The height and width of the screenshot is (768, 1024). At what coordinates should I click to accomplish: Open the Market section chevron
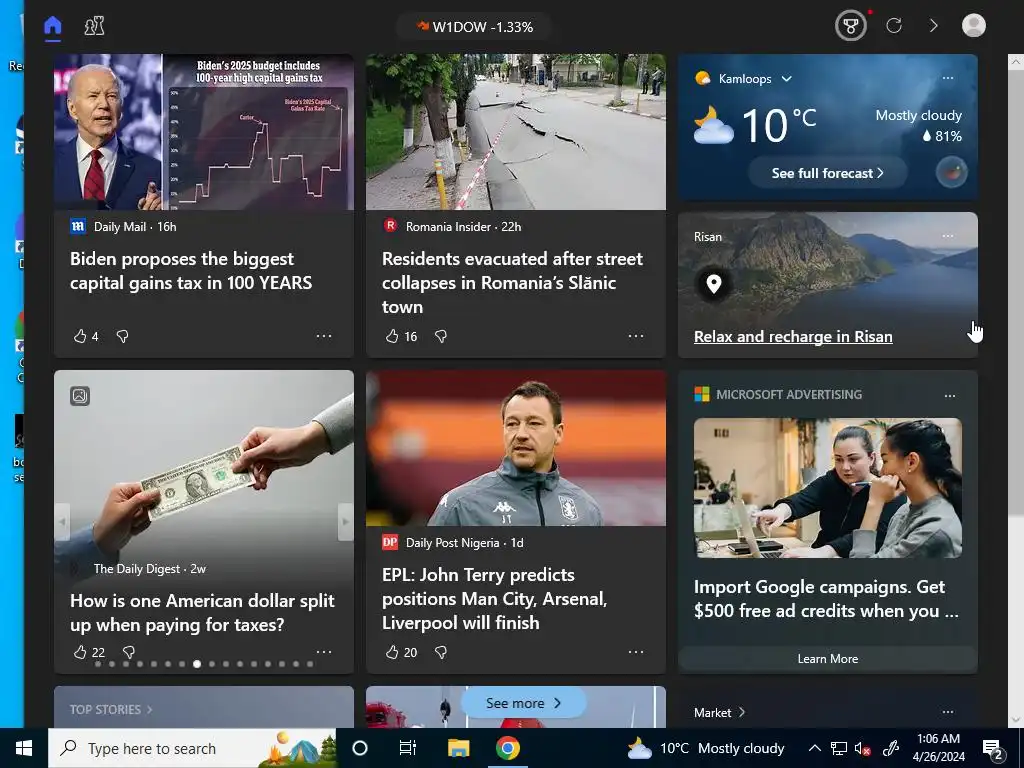(x=741, y=712)
